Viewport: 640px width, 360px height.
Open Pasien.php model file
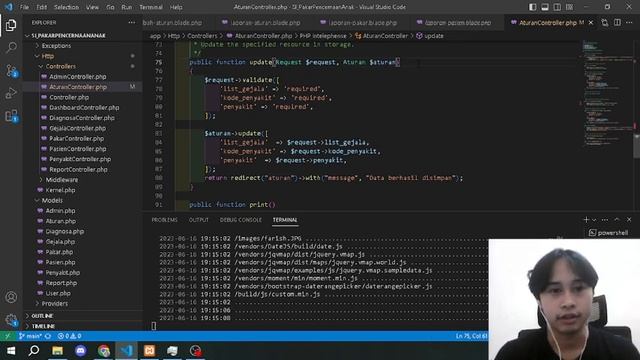(60, 262)
